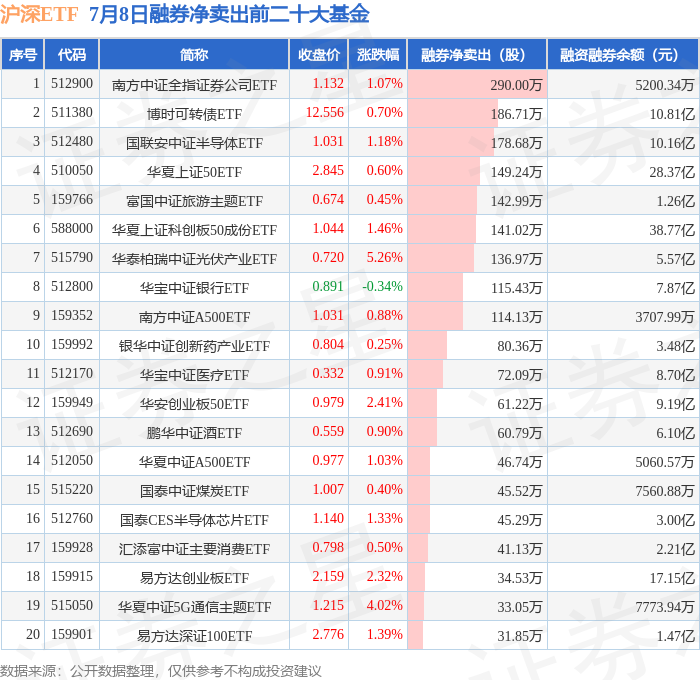Select 国联安中证半导体ETF row name

tap(194, 143)
